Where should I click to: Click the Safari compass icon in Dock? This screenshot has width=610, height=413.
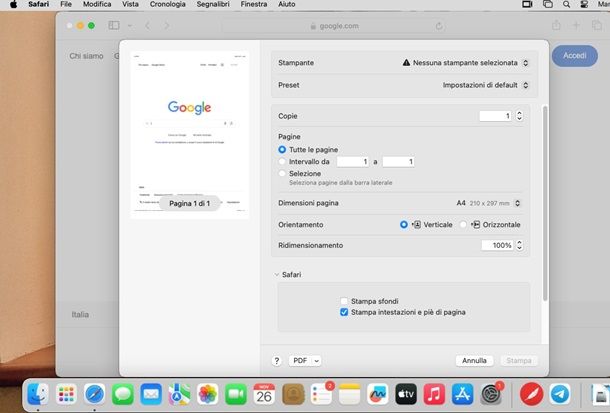tap(95, 394)
